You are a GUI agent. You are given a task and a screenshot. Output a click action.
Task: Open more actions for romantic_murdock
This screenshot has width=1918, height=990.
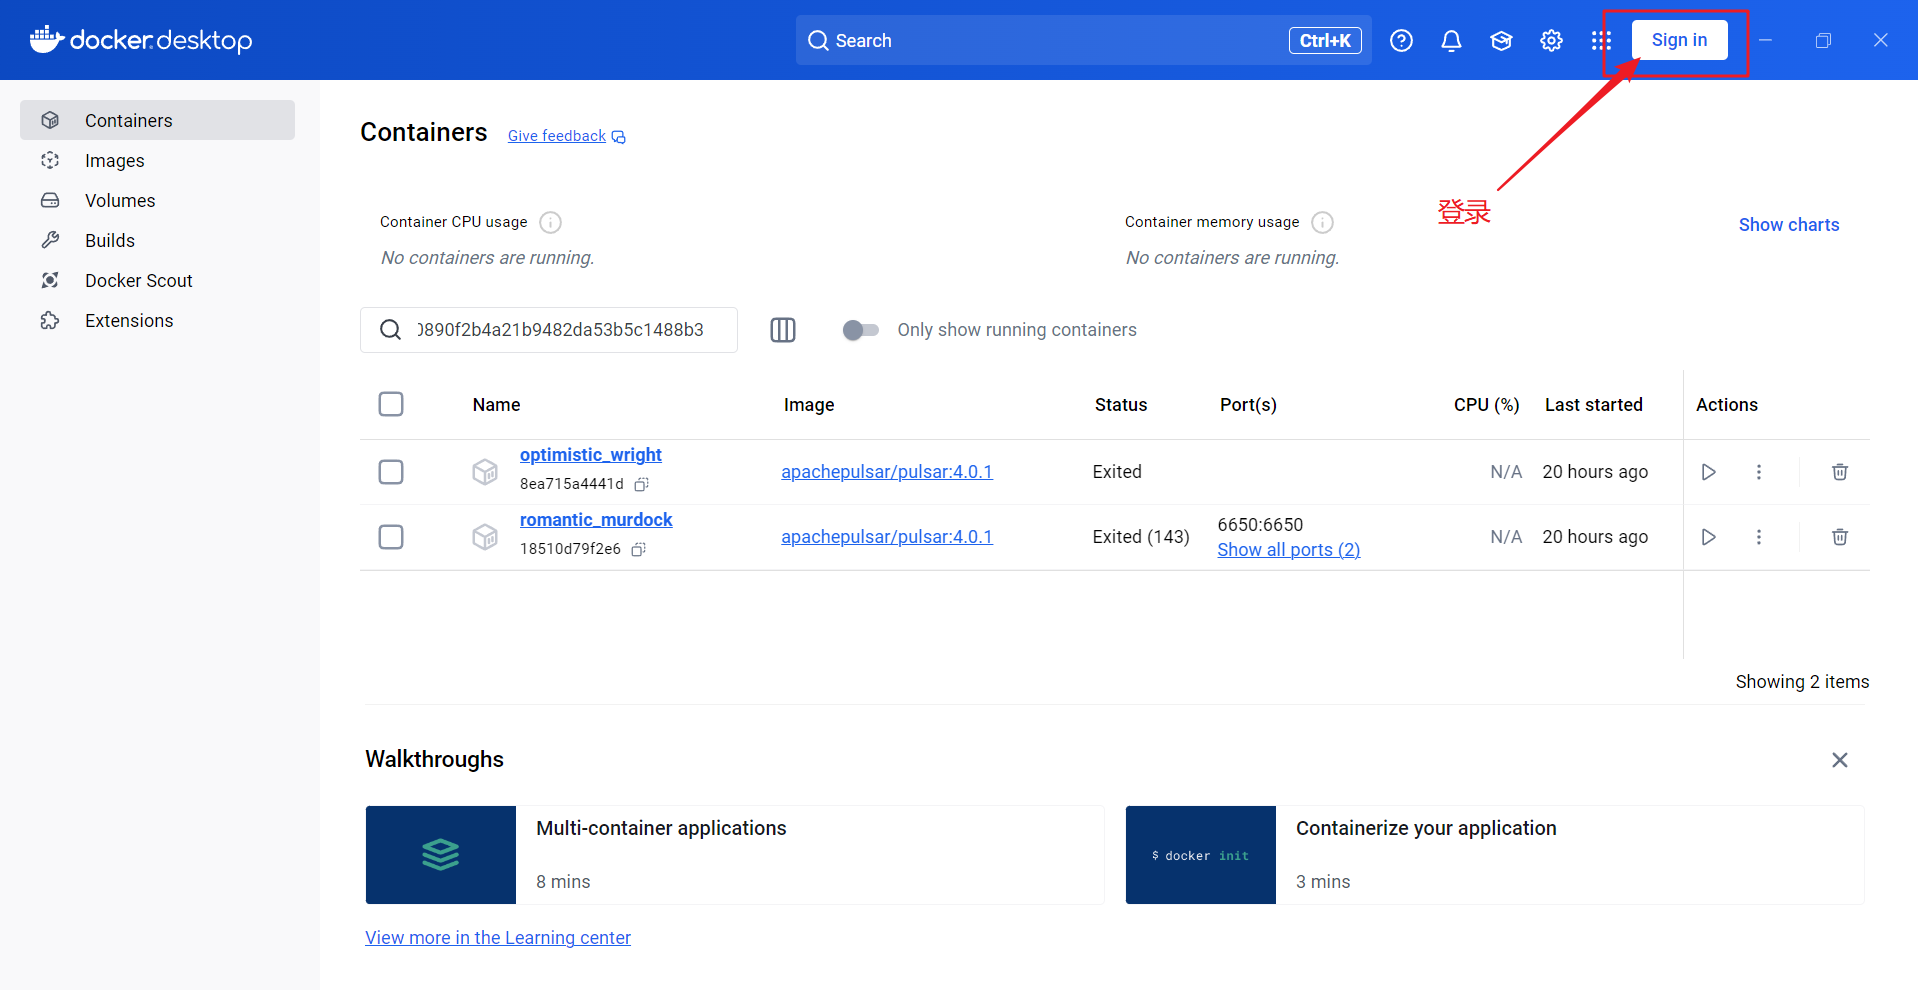(1759, 537)
